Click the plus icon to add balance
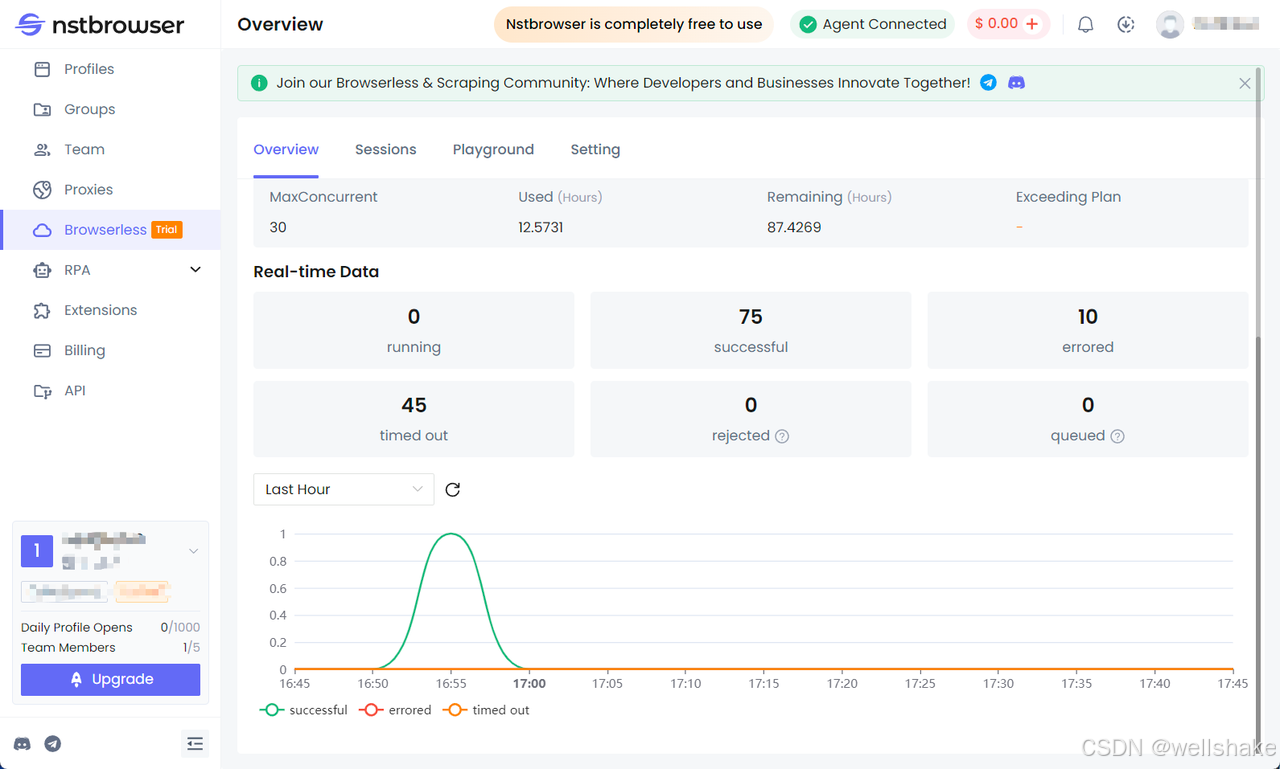 (1032, 24)
